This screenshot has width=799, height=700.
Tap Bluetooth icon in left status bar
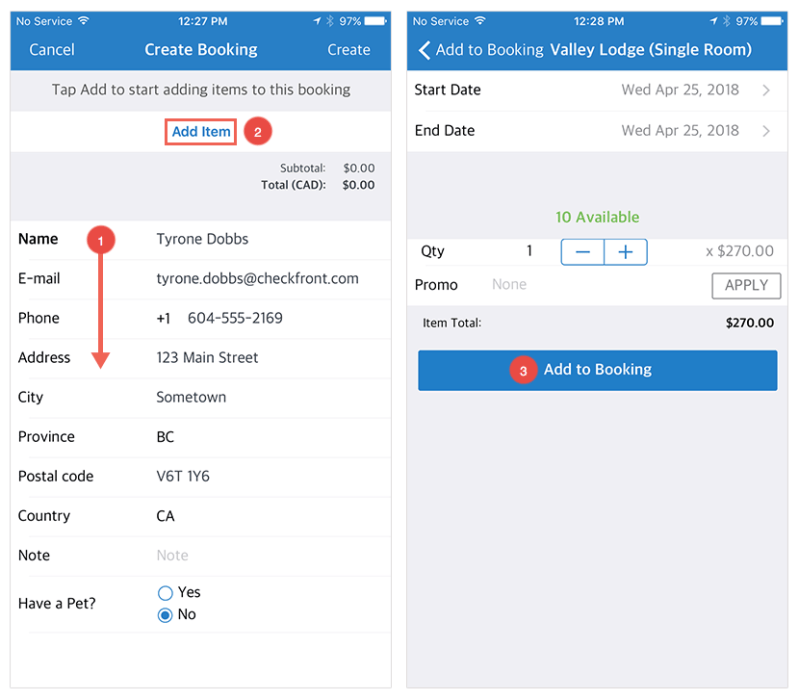point(330,21)
